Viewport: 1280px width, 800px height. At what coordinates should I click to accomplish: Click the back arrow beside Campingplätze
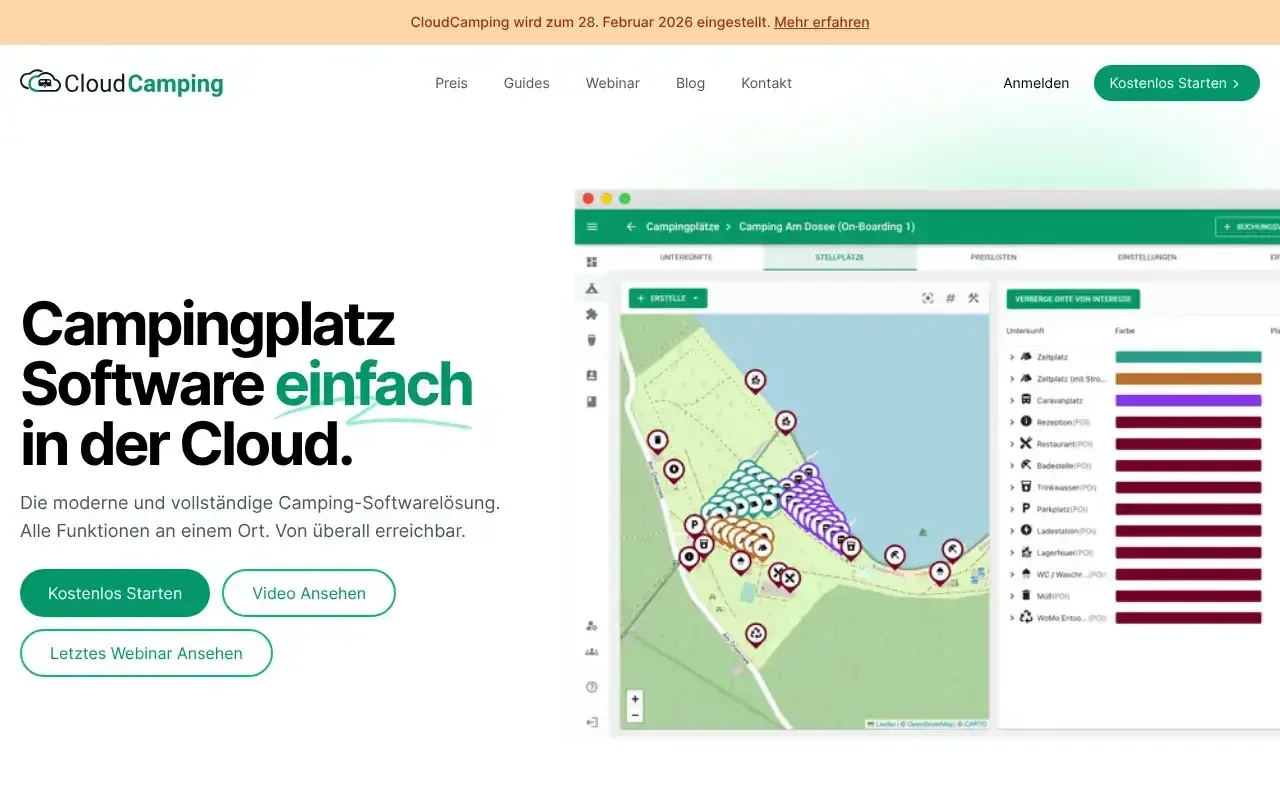click(631, 227)
